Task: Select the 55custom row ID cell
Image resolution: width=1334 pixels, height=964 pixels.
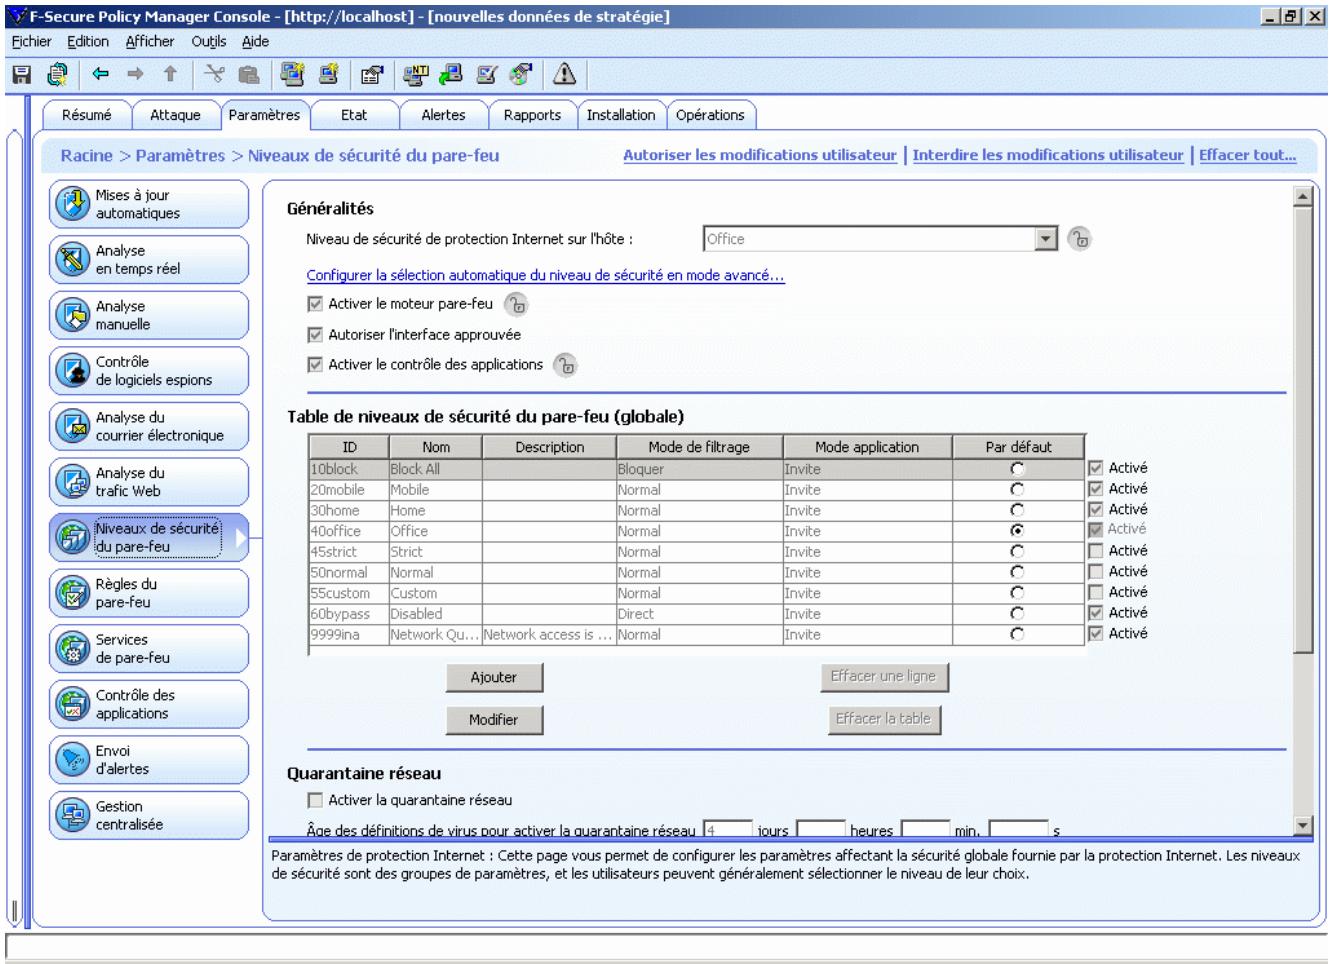Action: pyautogui.click(x=349, y=593)
